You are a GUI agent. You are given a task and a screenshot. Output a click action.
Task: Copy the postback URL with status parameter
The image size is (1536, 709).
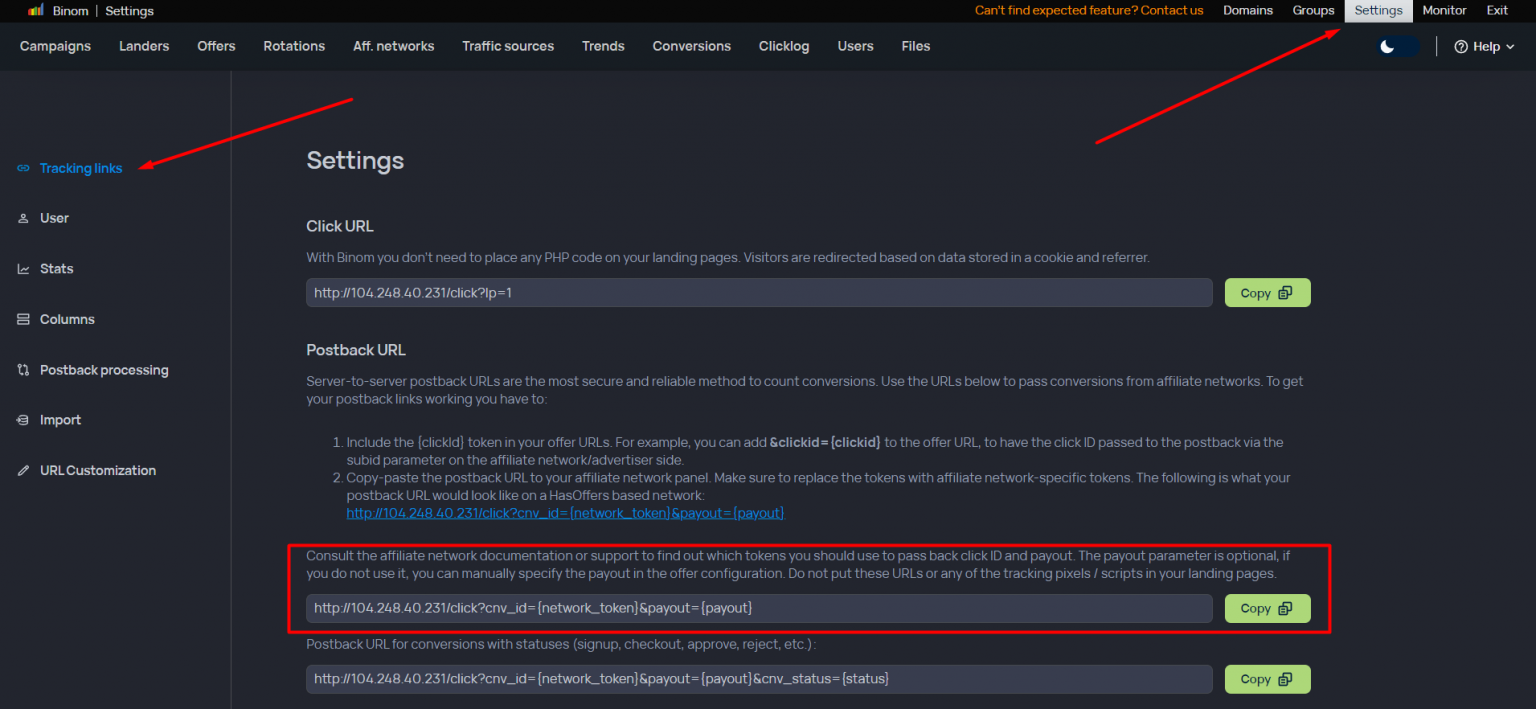click(x=1267, y=679)
